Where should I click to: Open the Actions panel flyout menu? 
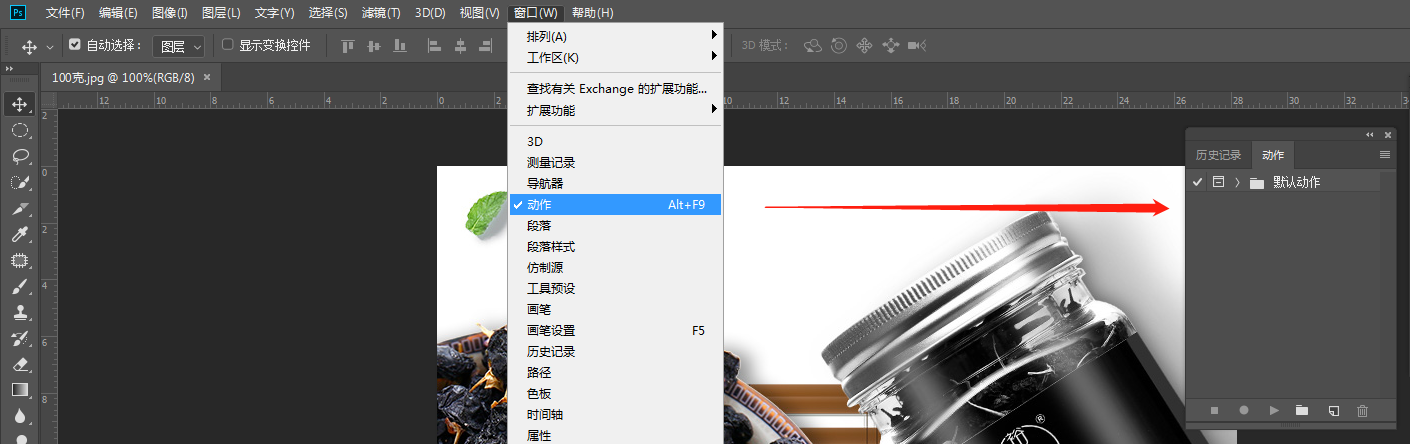pos(1385,155)
